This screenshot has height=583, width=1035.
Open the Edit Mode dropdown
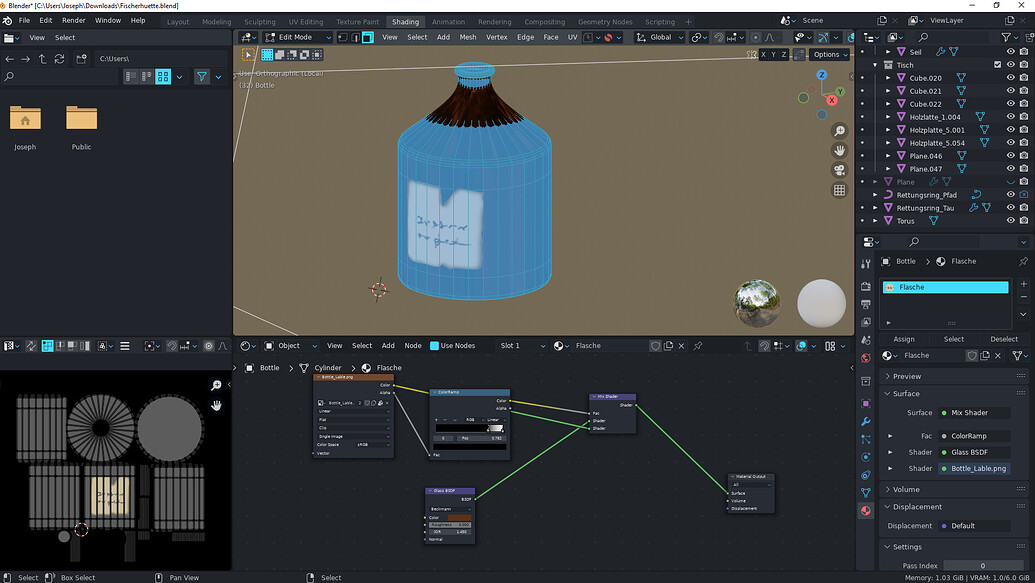[298, 38]
